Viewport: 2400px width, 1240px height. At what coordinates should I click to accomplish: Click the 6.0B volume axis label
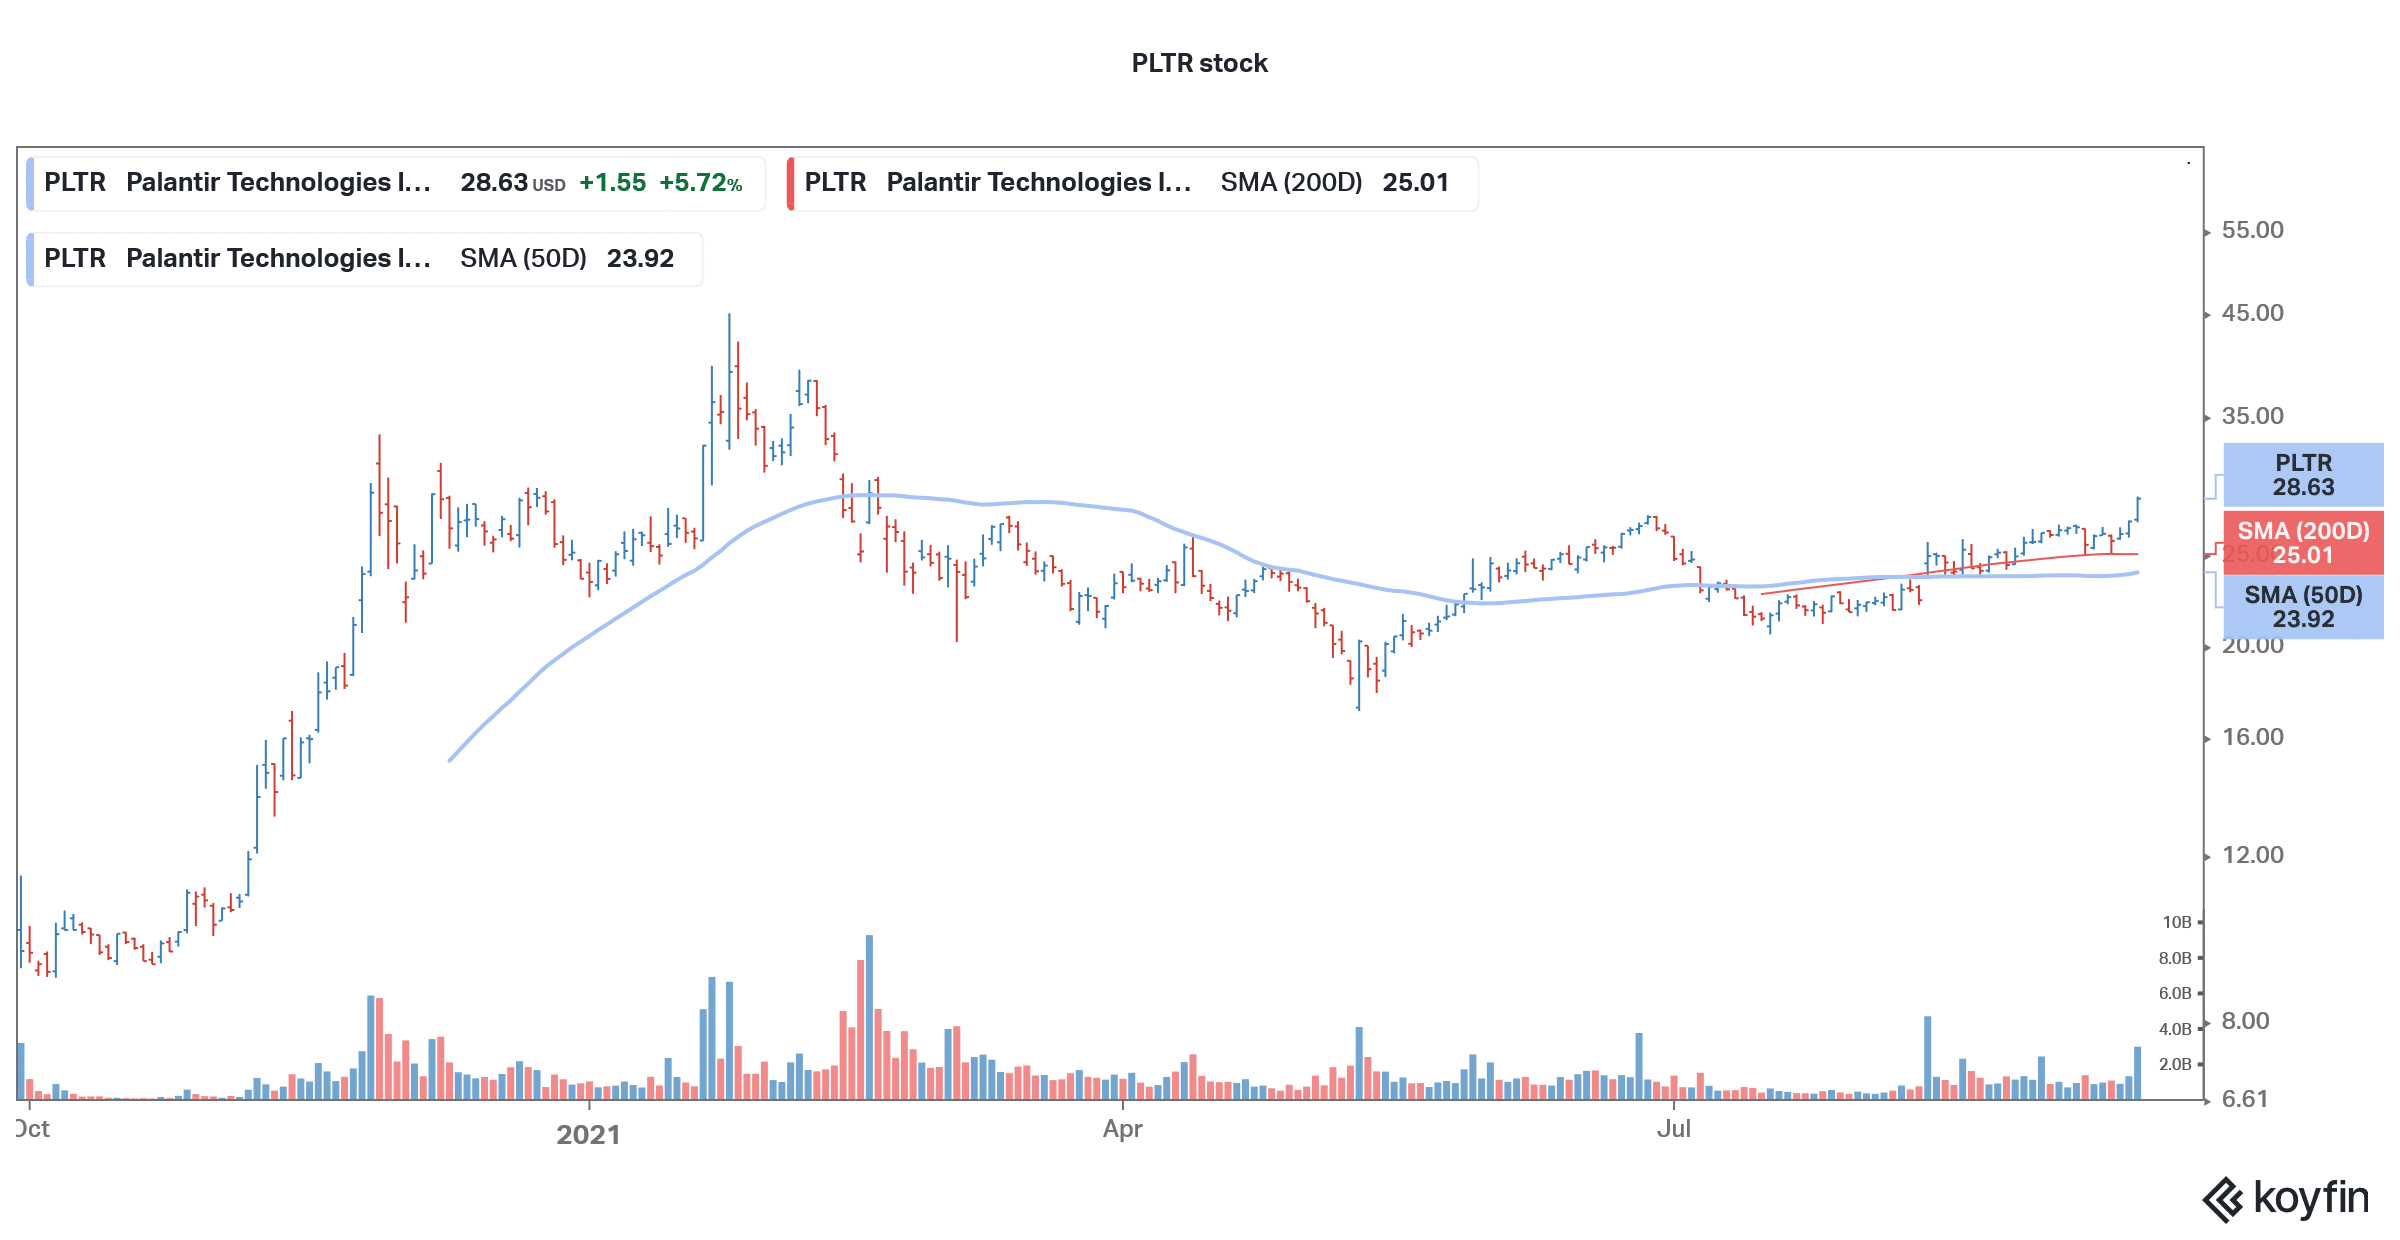[x=2175, y=993]
